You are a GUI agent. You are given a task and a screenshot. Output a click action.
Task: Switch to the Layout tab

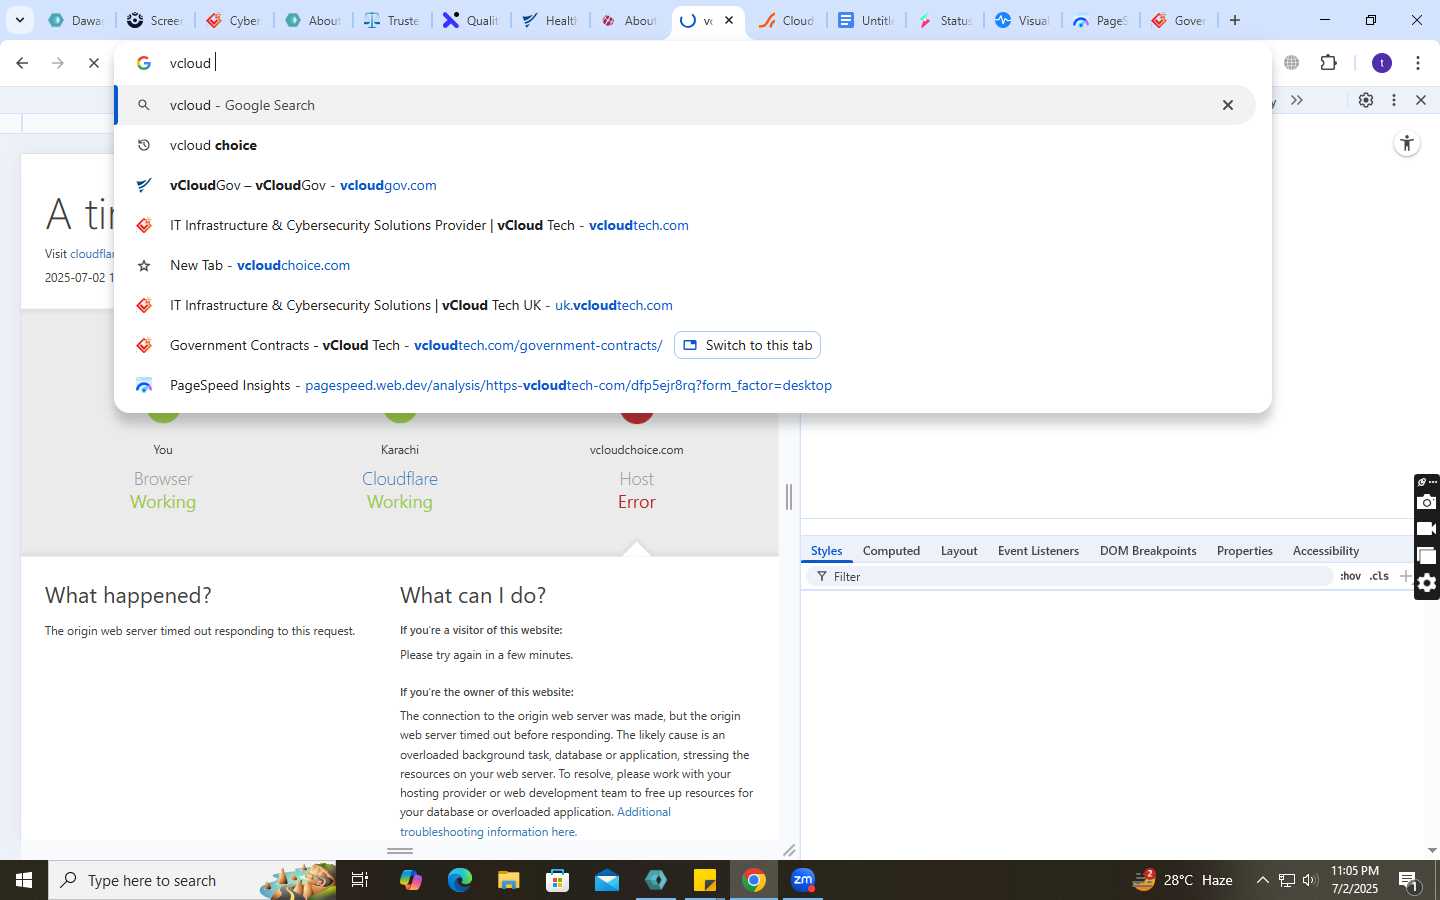959,551
